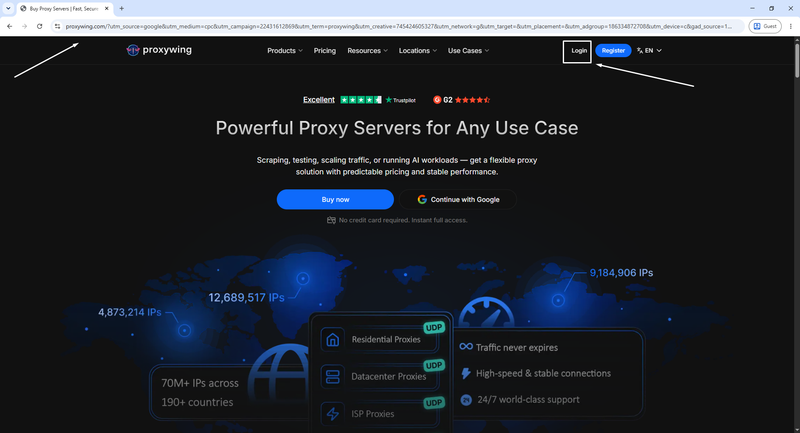Click the 190+ countries text
Image resolution: width=800 pixels, height=433 pixels.
tap(197, 402)
